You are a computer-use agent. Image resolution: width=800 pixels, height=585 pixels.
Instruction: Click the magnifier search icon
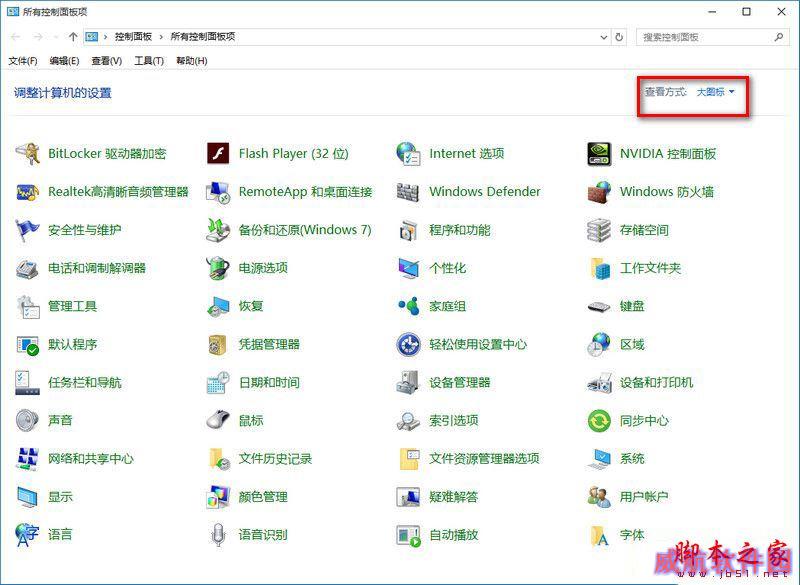pyautogui.click(x=779, y=37)
